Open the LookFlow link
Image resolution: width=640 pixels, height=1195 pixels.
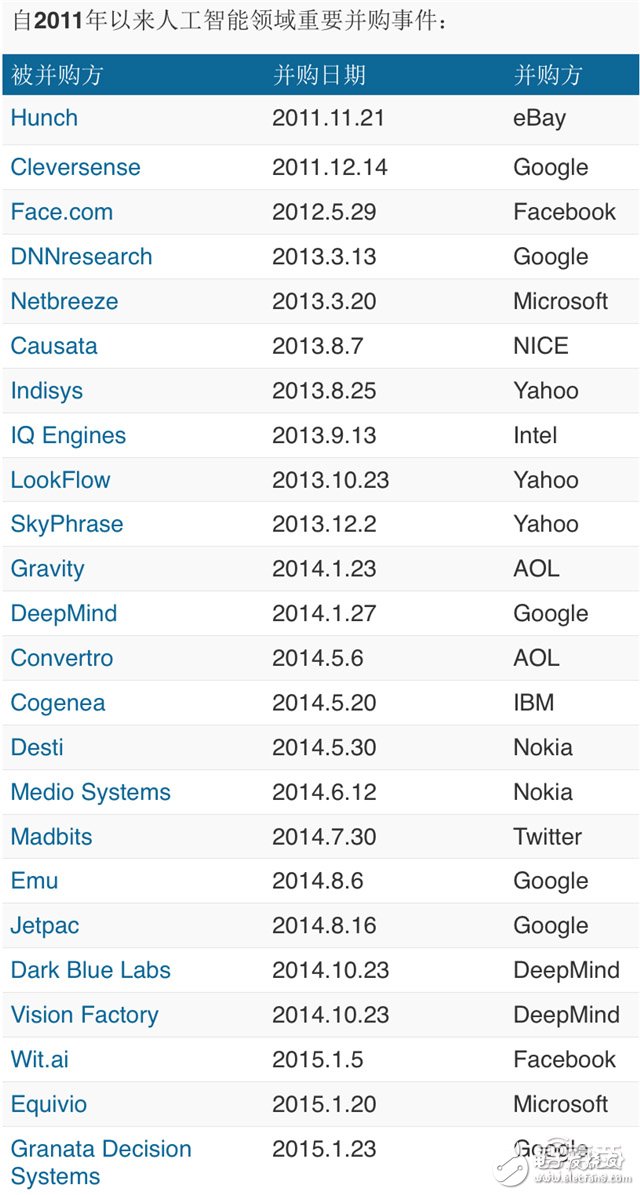tap(60, 480)
